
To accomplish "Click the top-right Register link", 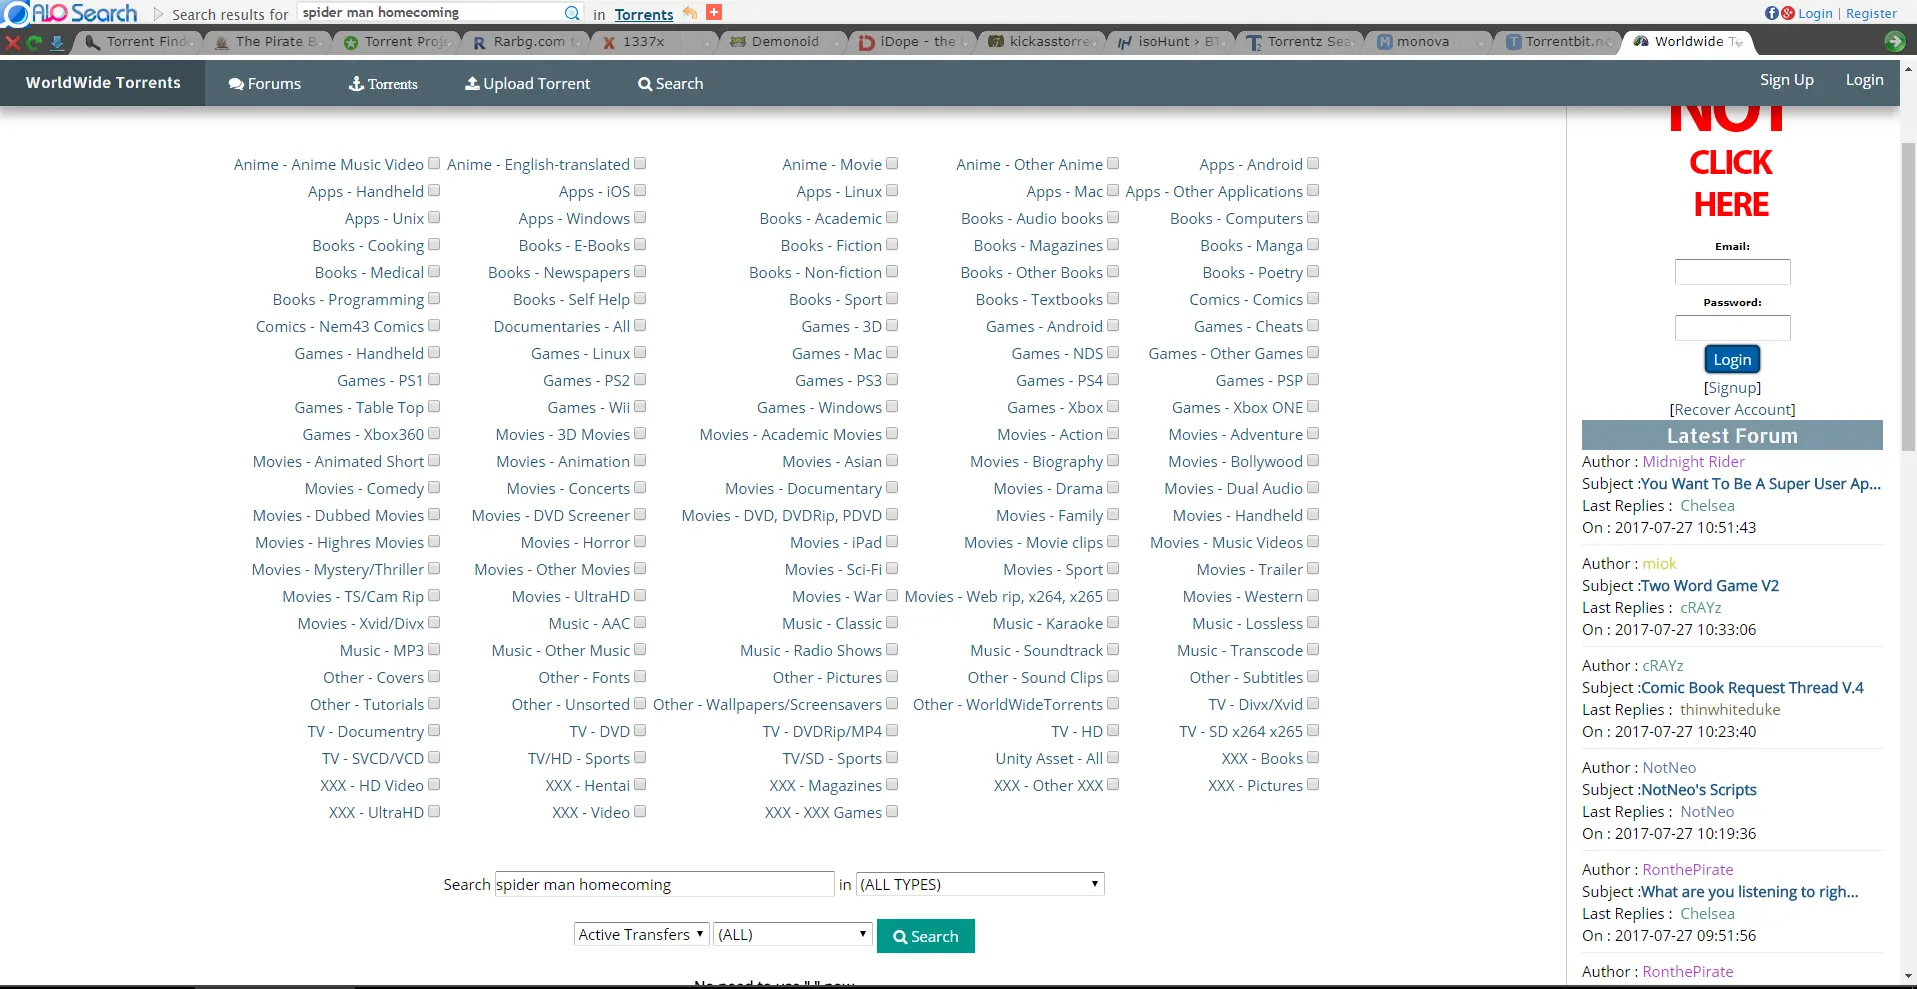I will 1871,13.
